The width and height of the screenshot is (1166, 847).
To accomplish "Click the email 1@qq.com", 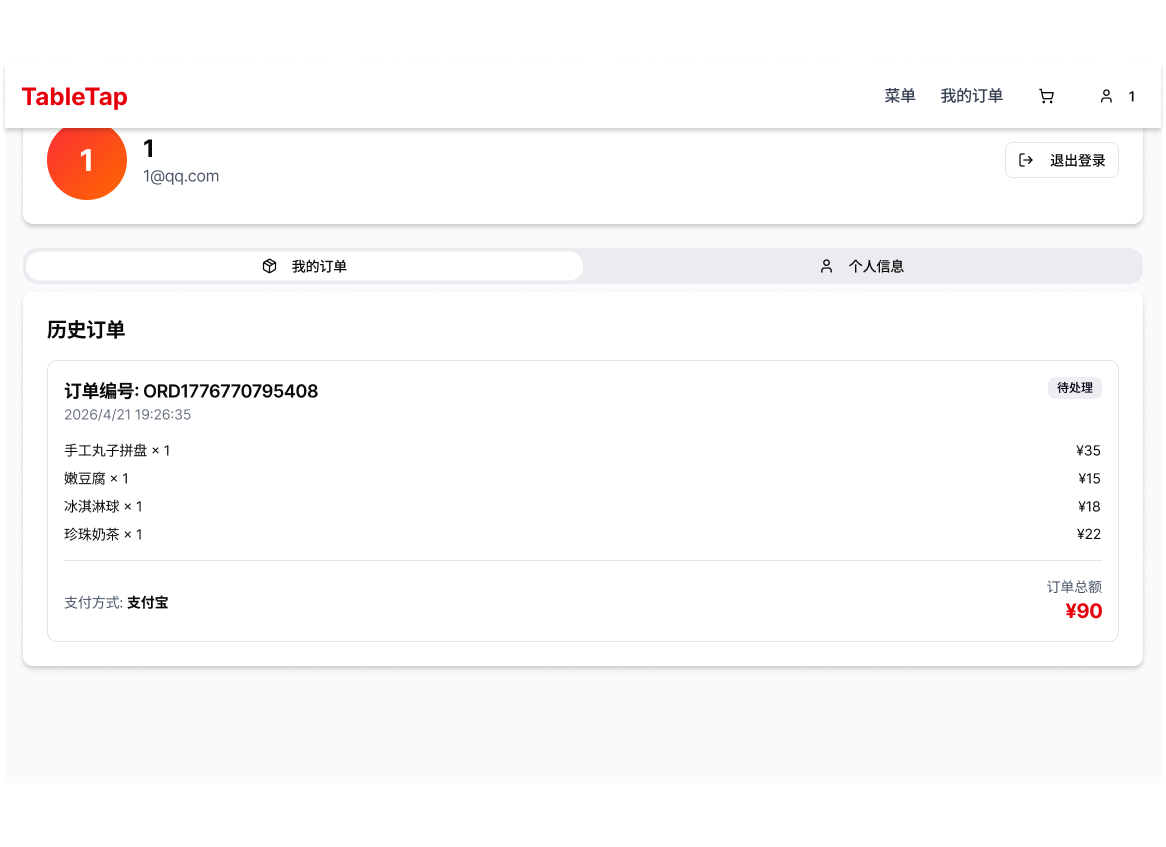I will click(181, 176).
